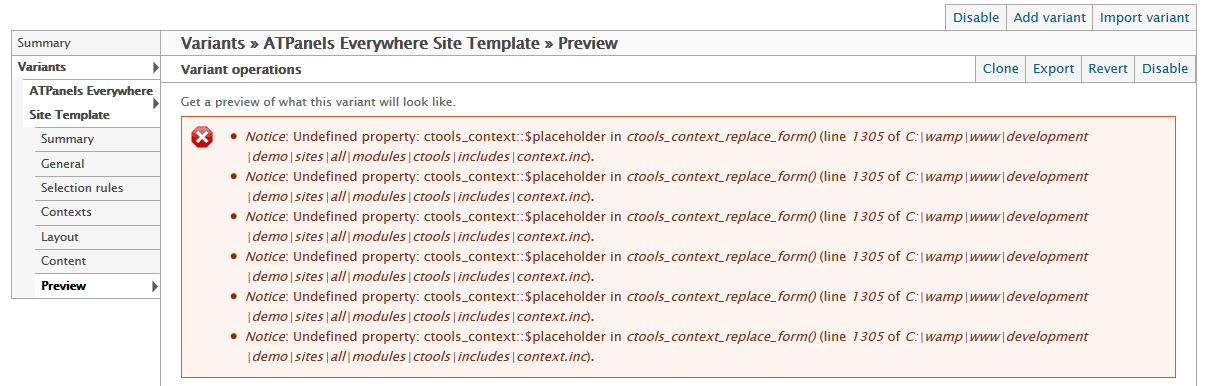The image size is (1205, 386).
Task: Expand the Variants arrow in sidebar
Action: pos(155,67)
